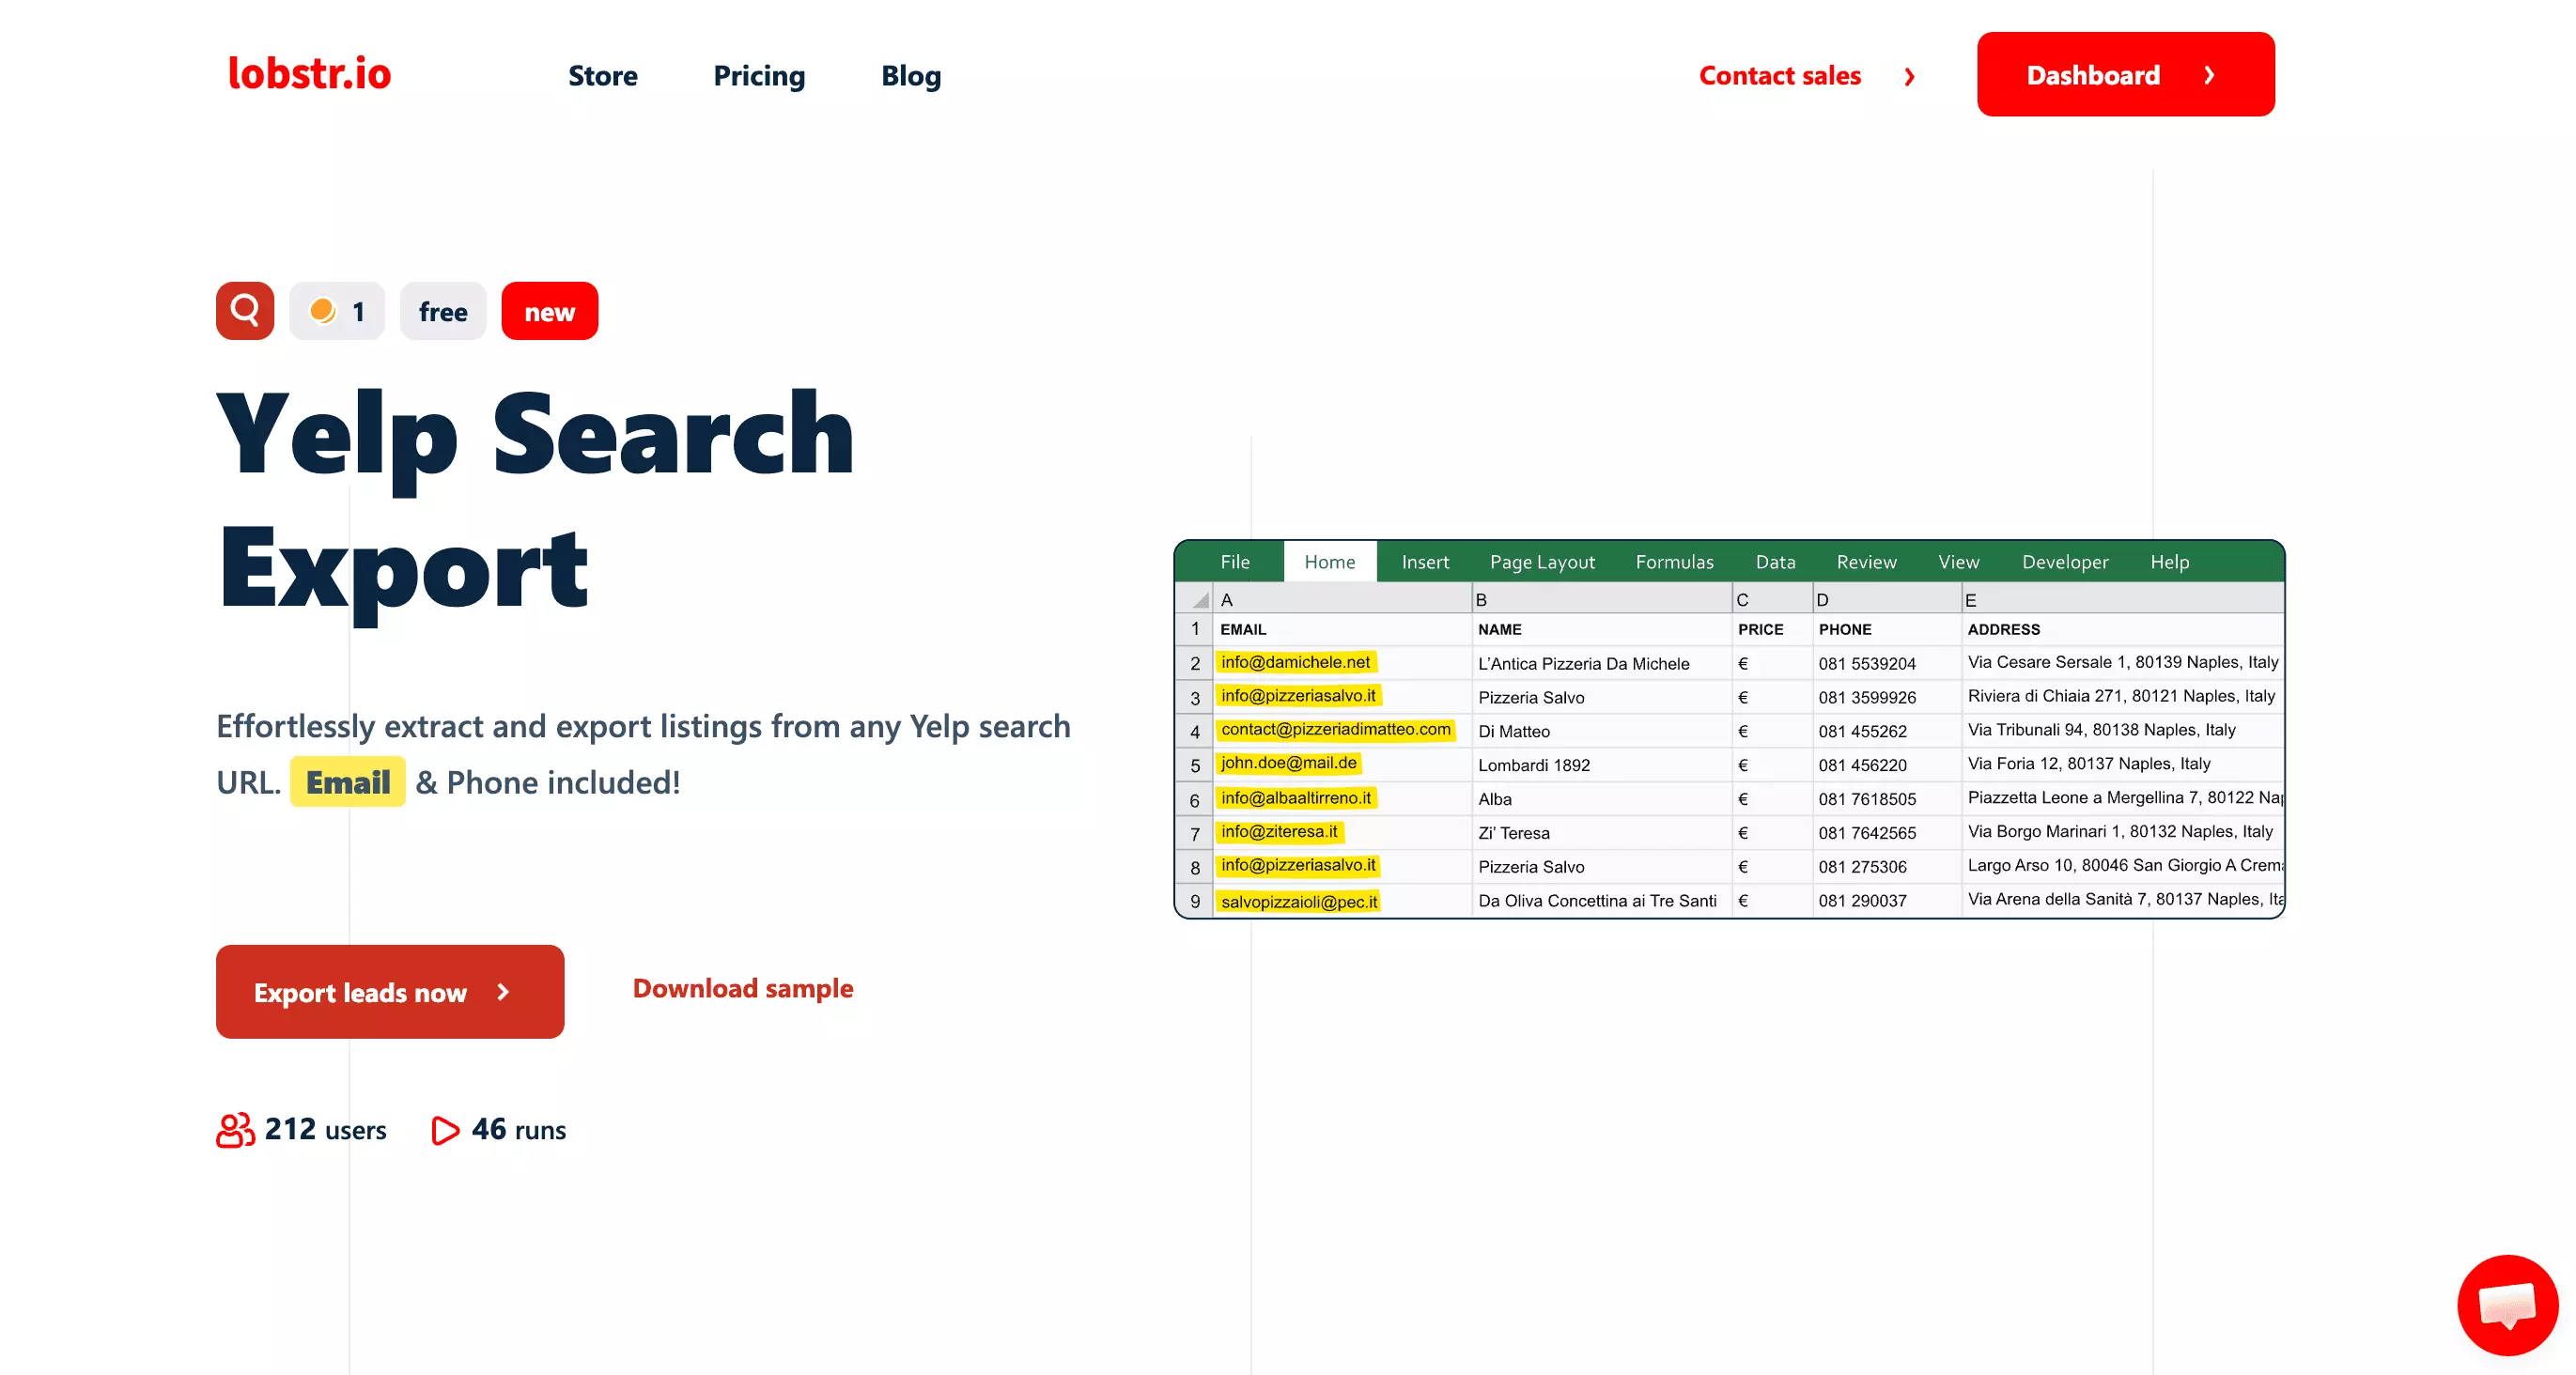The image size is (2576, 1375).
Task: Click the Lombardi 1892 cell
Action: click(1602, 765)
